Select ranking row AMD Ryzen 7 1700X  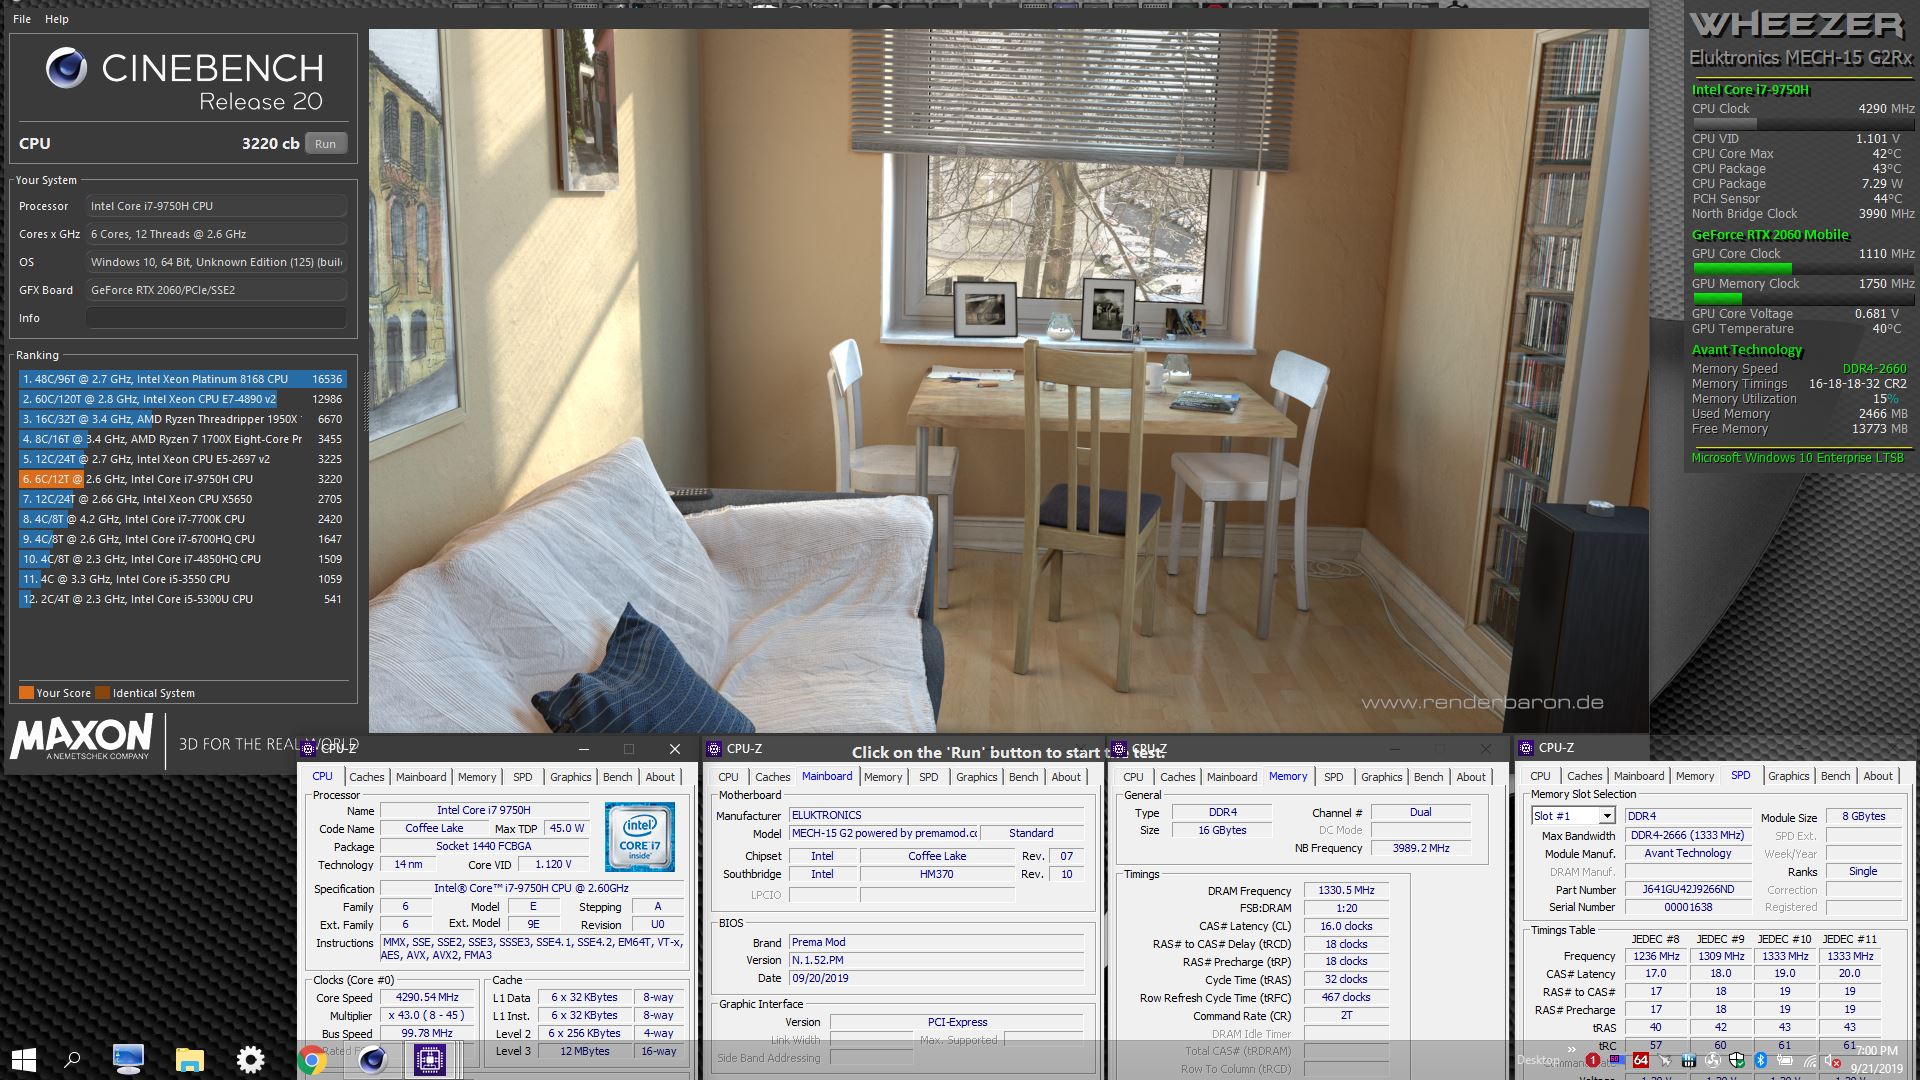(x=182, y=439)
